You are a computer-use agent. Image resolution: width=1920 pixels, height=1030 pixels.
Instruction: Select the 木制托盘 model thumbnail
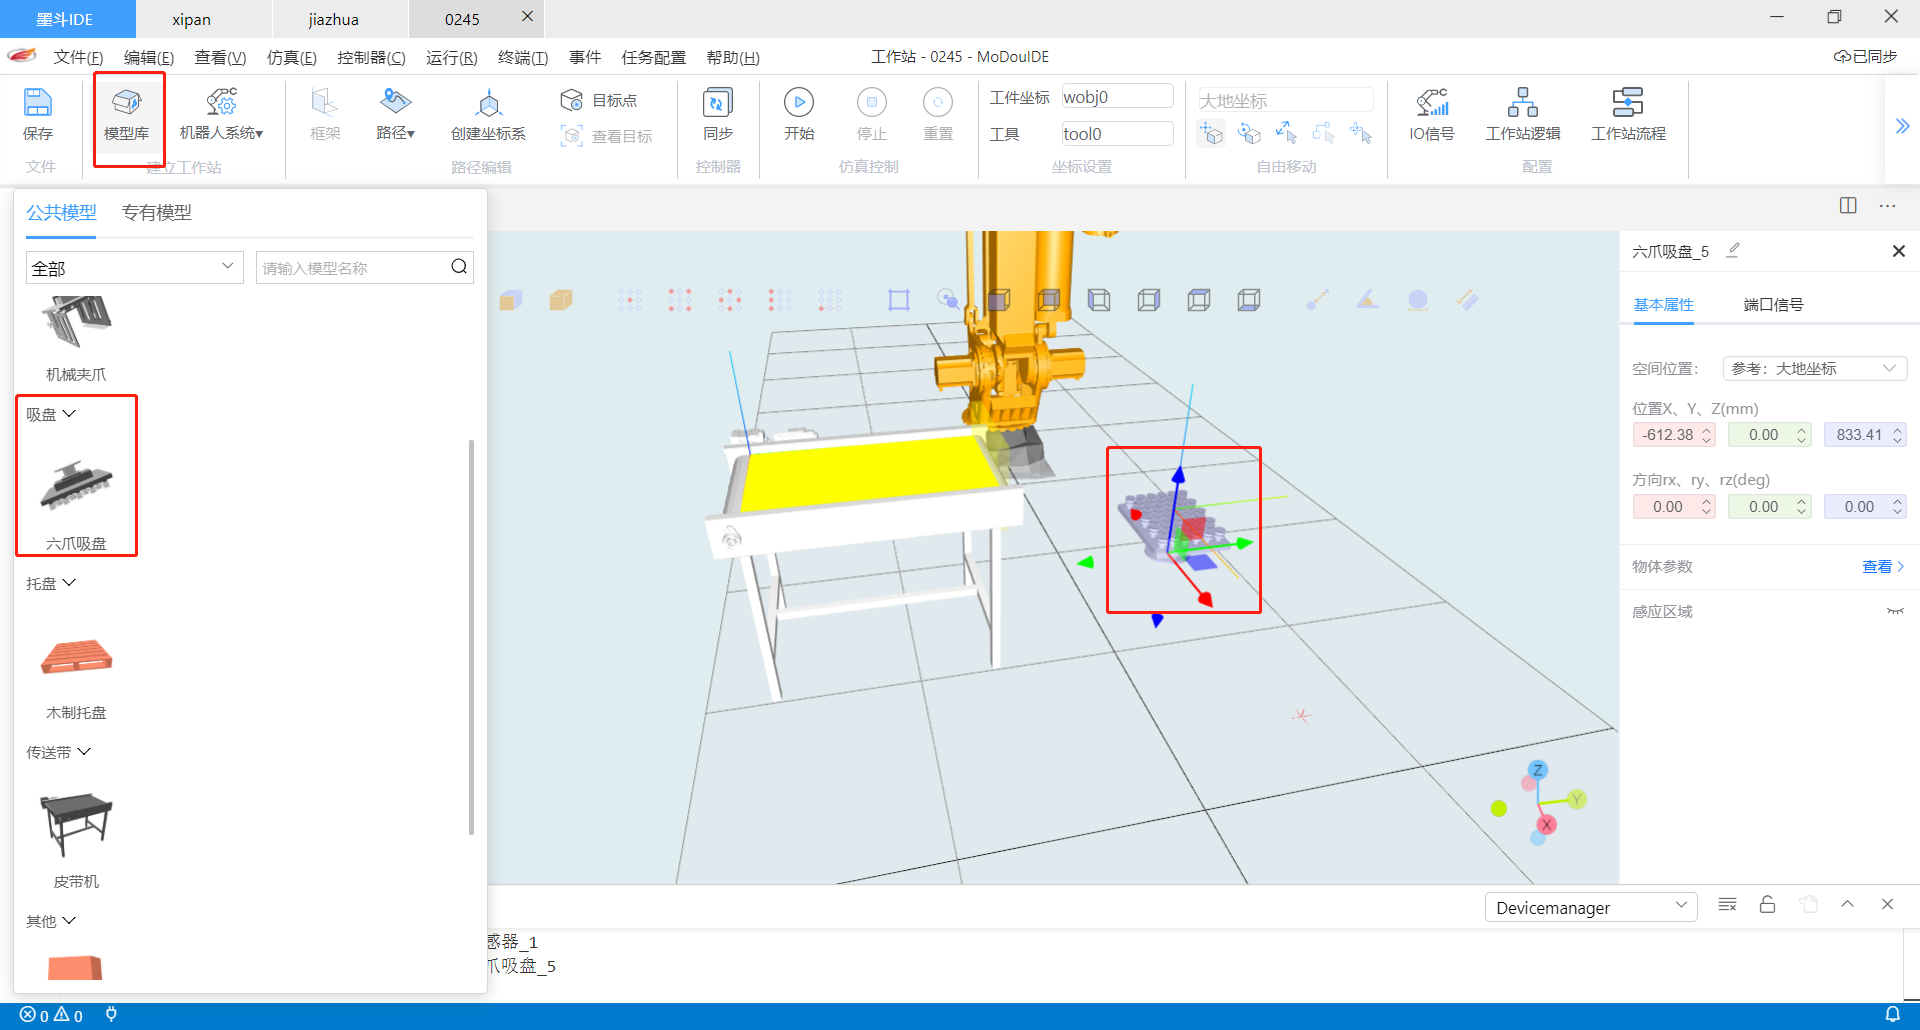(x=76, y=658)
